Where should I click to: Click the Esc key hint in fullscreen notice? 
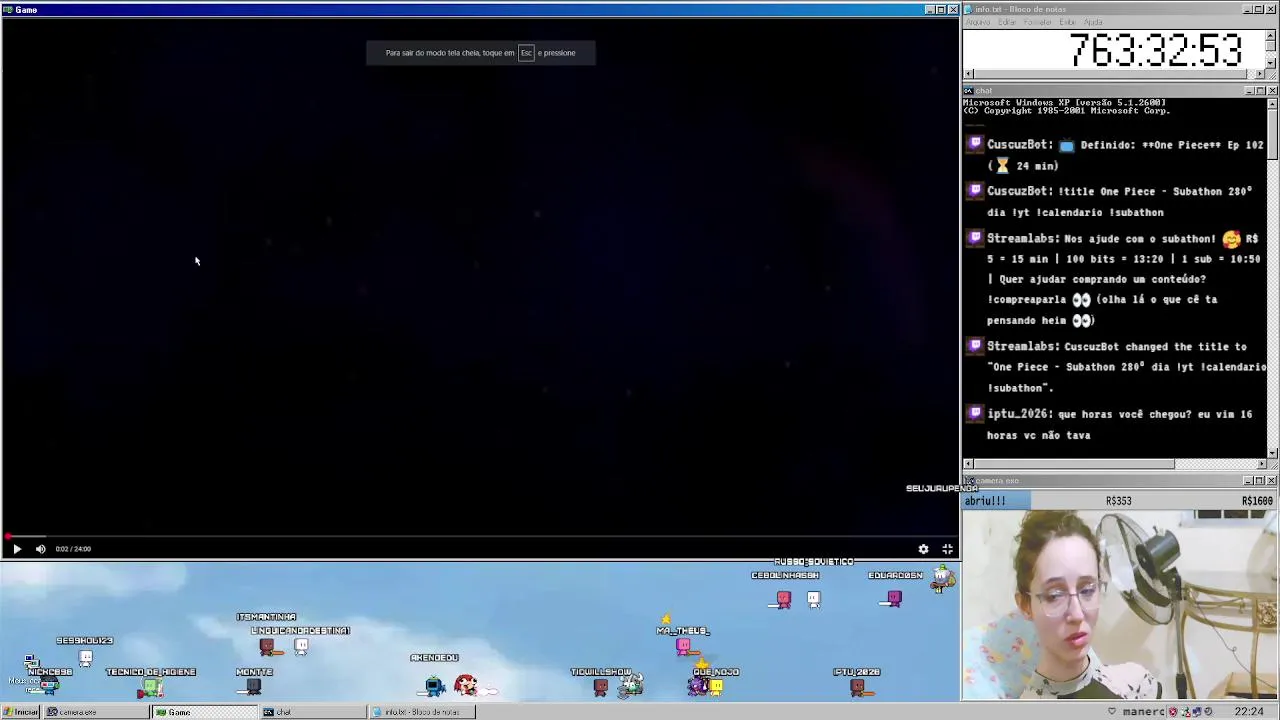tap(526, 53)
